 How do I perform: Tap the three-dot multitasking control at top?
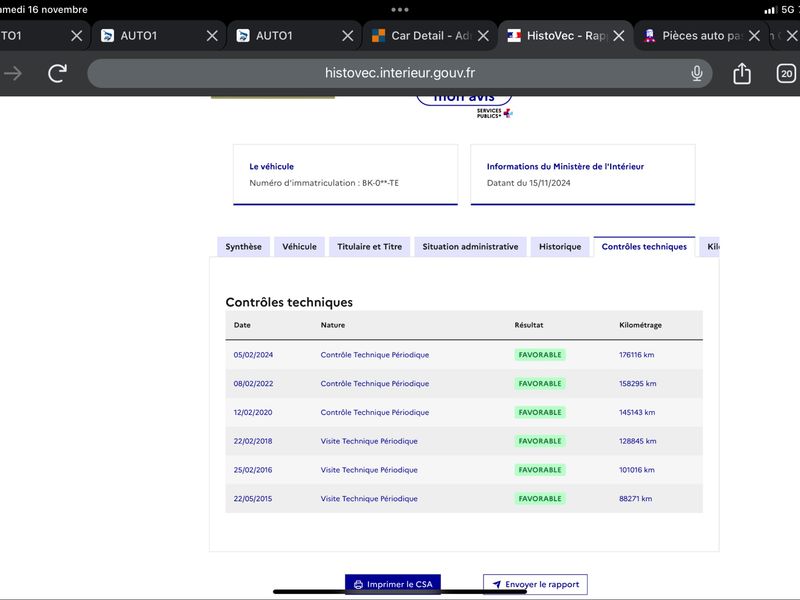400,9
